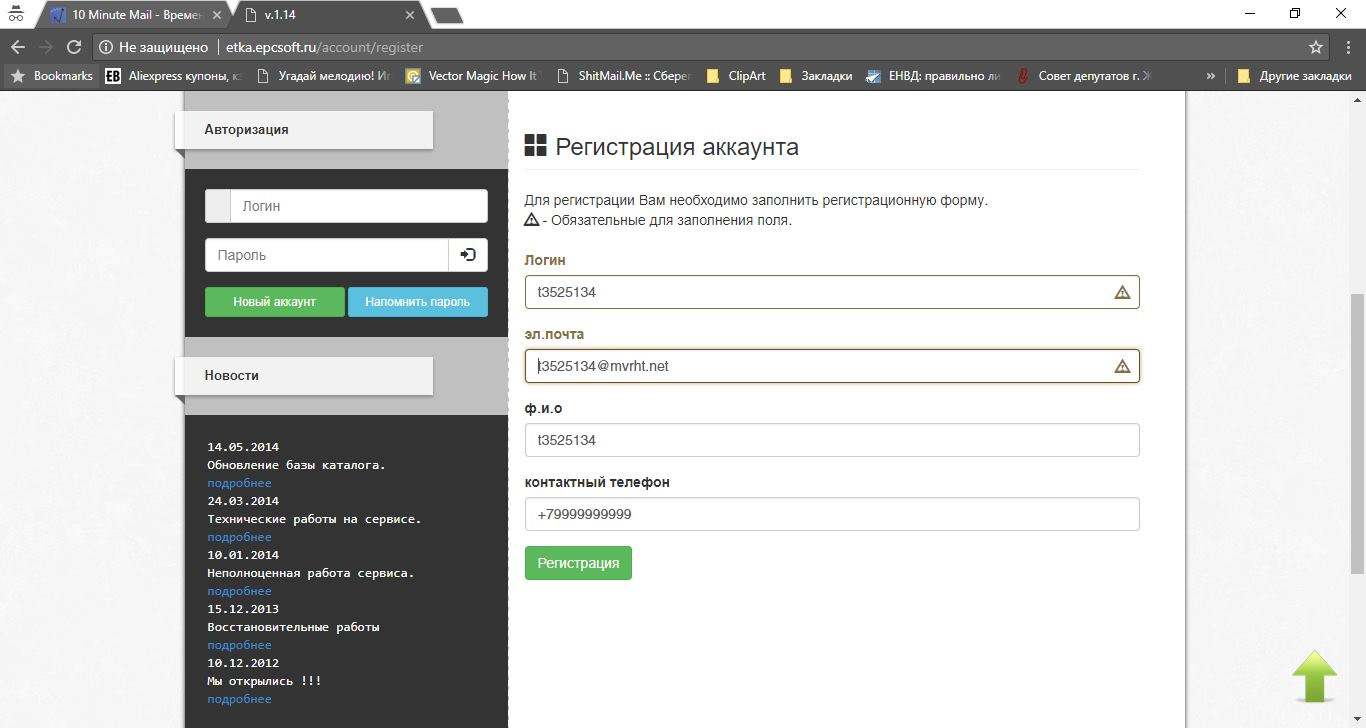Click the site info 'Не защищено' icon
This screenshot has height=728, width=1366.
(x=106, y=47)
